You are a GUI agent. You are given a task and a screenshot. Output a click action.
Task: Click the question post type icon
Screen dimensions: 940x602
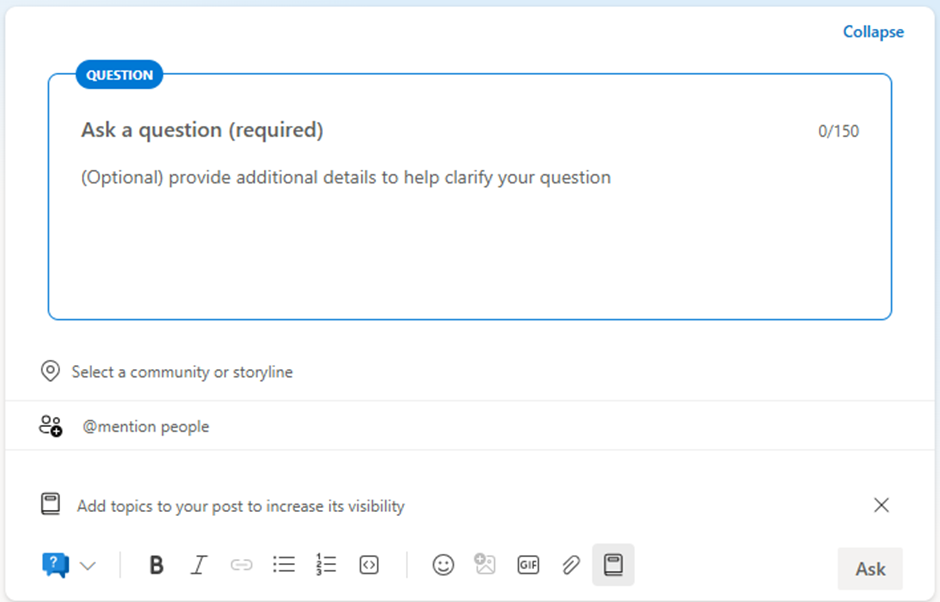[x=55, y=565]
